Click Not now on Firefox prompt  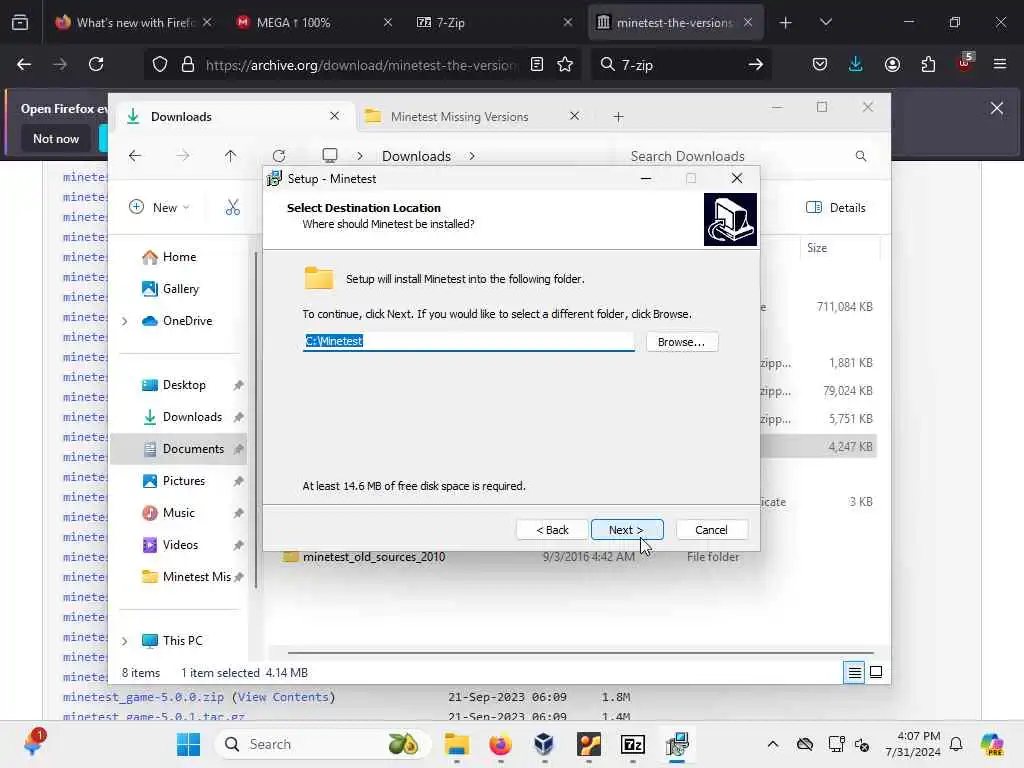point(56,139)
